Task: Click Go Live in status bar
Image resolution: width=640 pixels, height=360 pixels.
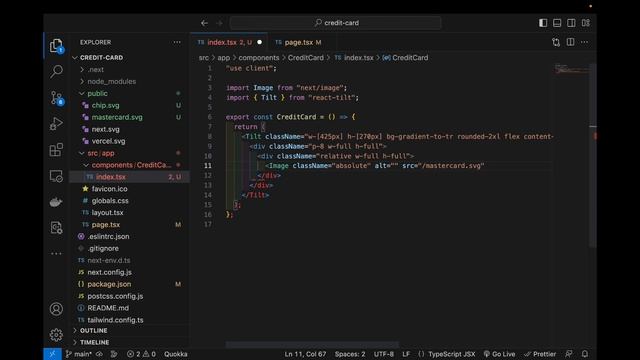Action: (x=499, y=354)
